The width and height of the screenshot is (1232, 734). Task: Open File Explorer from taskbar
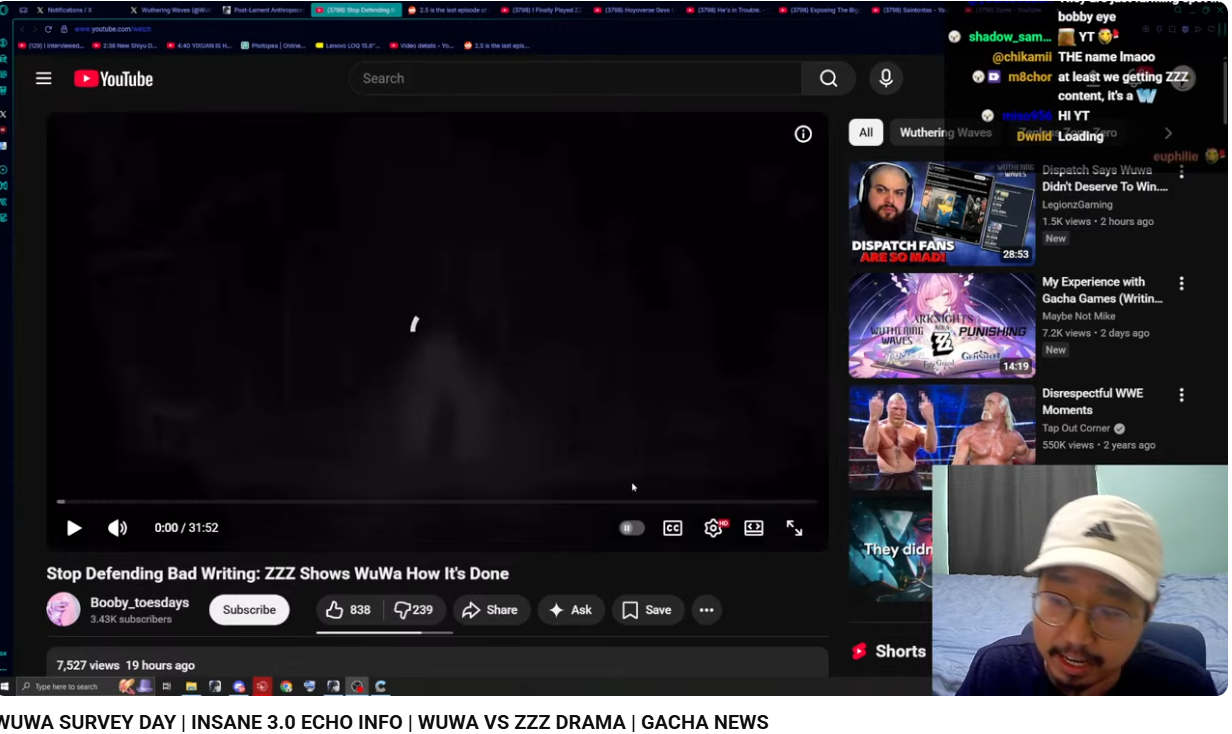pyautogui.click(x=191, y=686)
